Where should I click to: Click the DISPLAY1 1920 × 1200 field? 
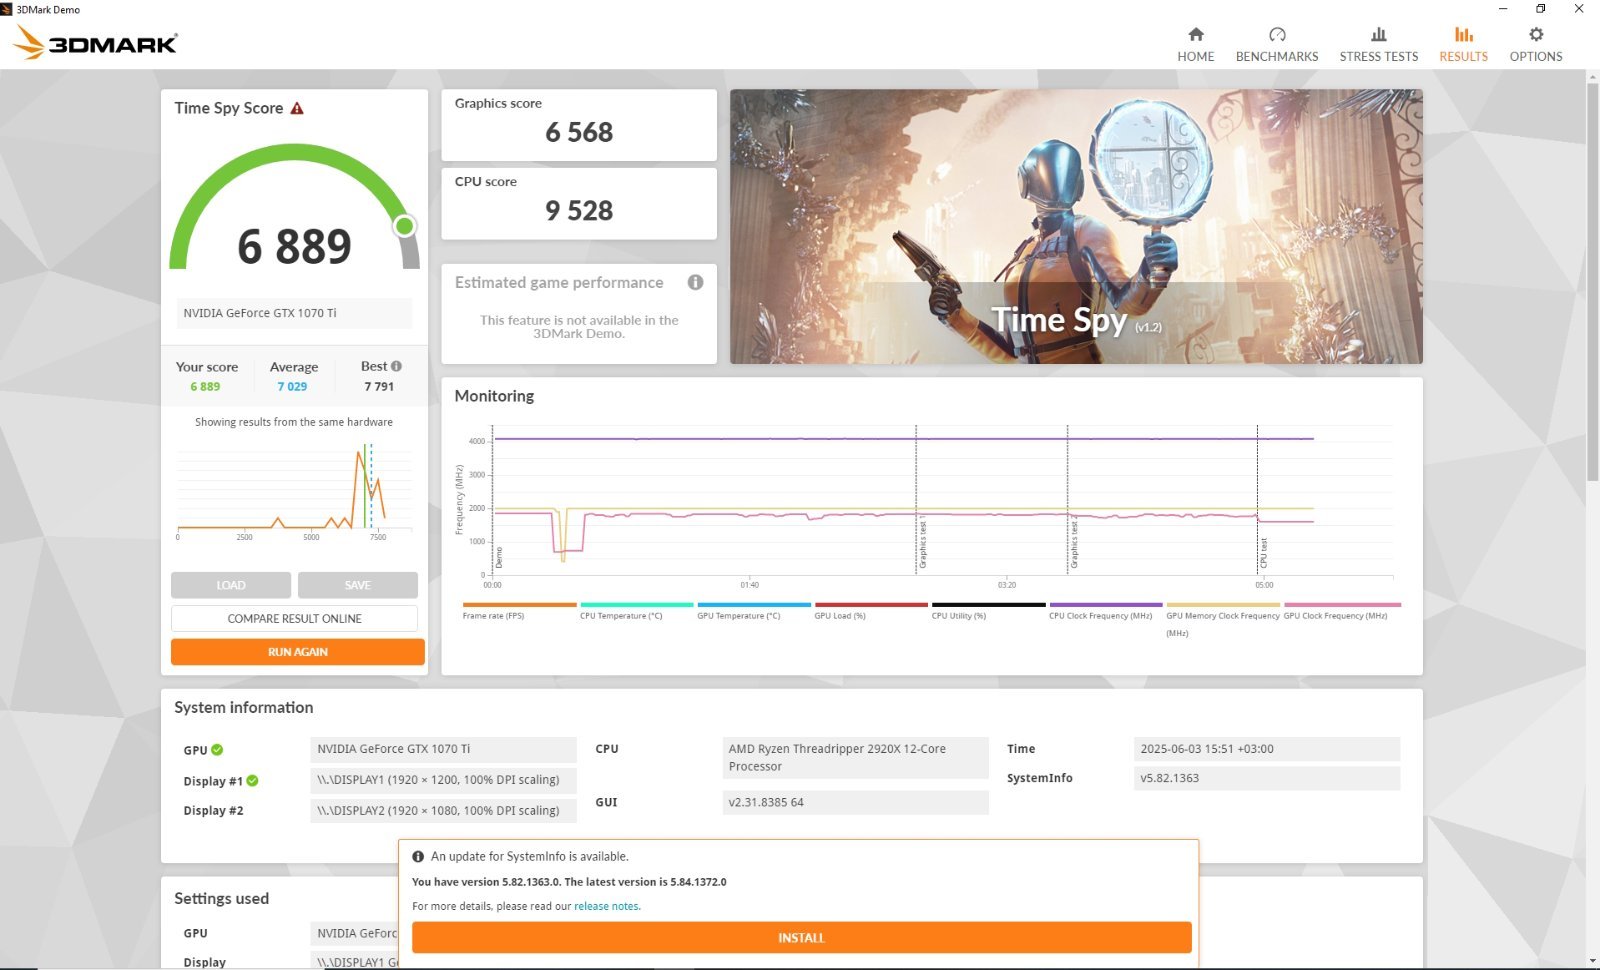coord(443,780)
